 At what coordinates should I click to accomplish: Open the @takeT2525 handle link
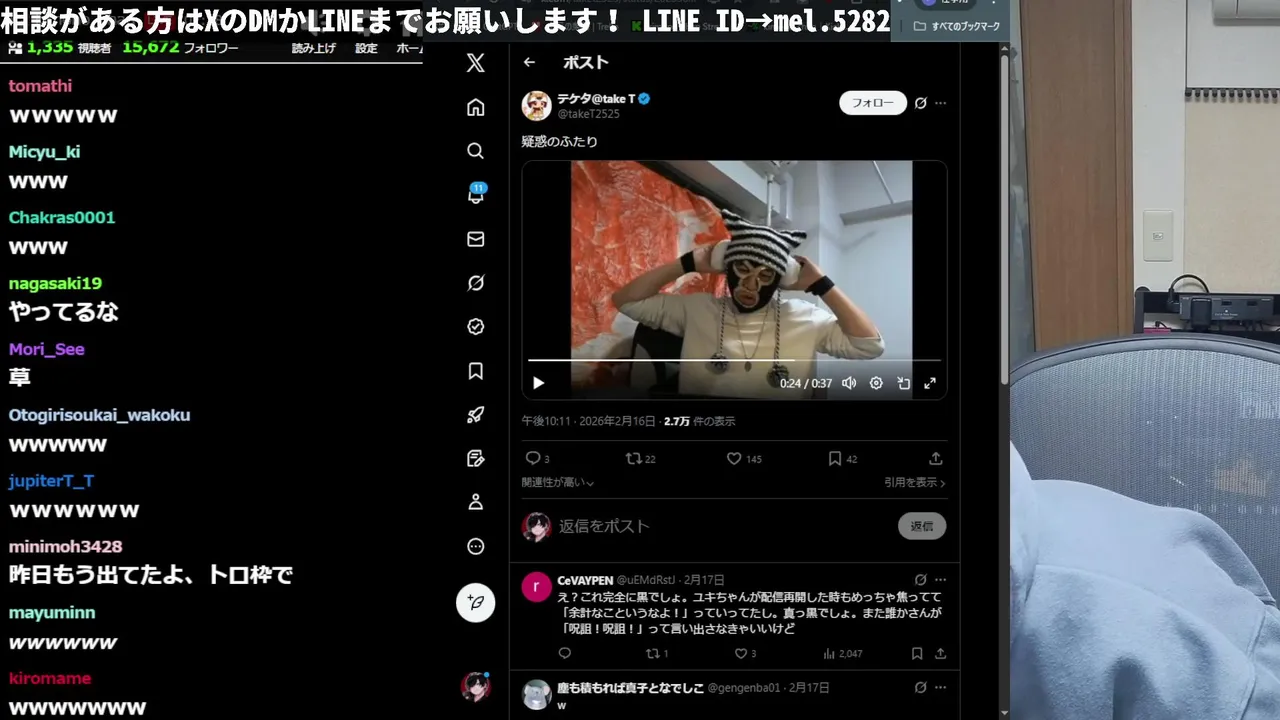[589, 114]
